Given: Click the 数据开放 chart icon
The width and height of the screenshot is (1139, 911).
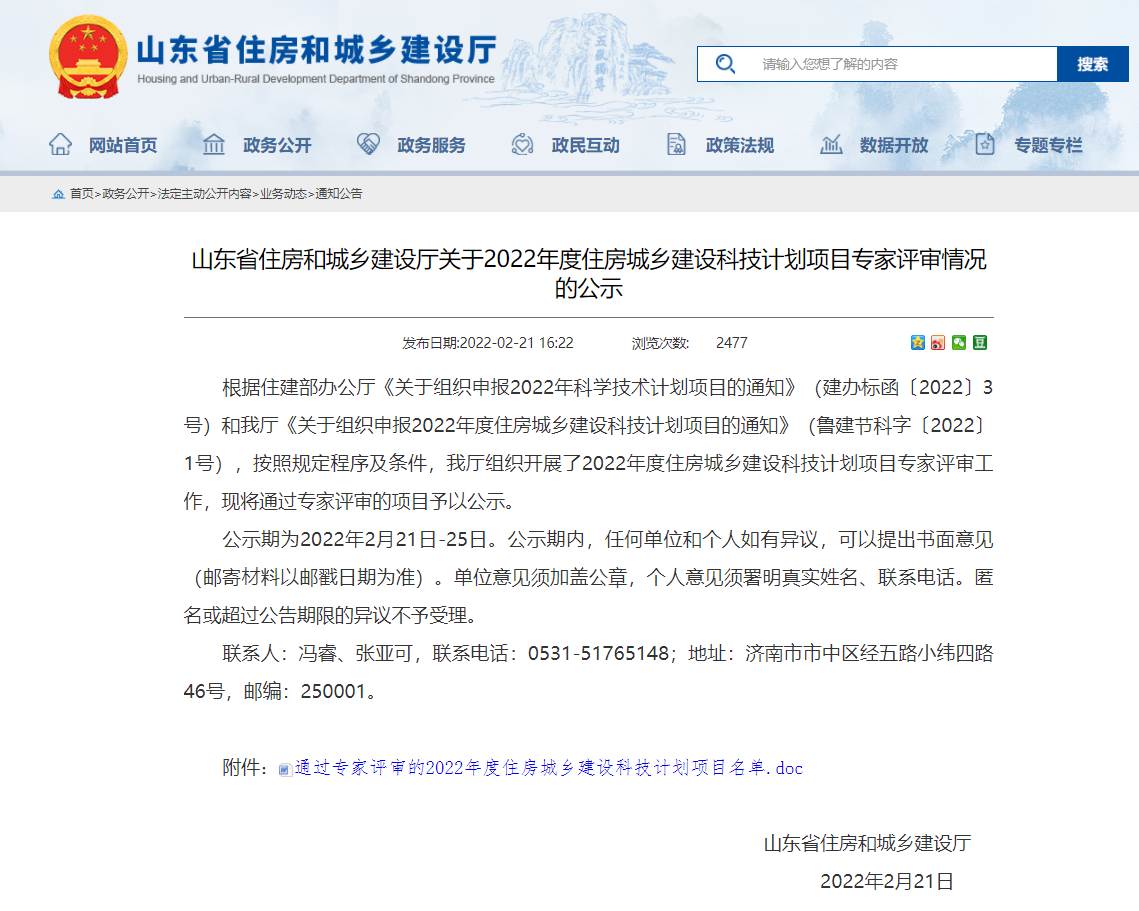Looking at the screenshot, I should coord(831,144).
